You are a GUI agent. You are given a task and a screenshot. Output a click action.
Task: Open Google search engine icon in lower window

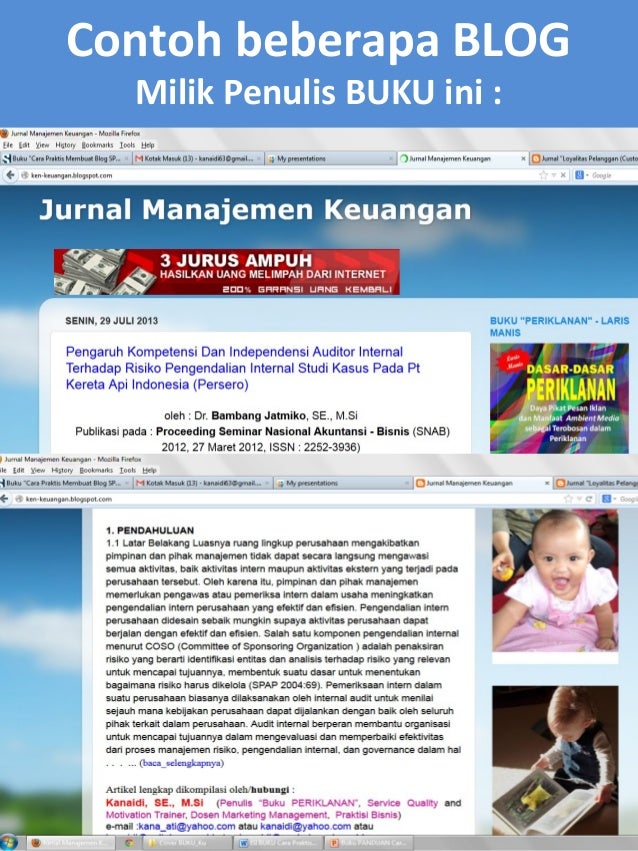click(607, 499)
